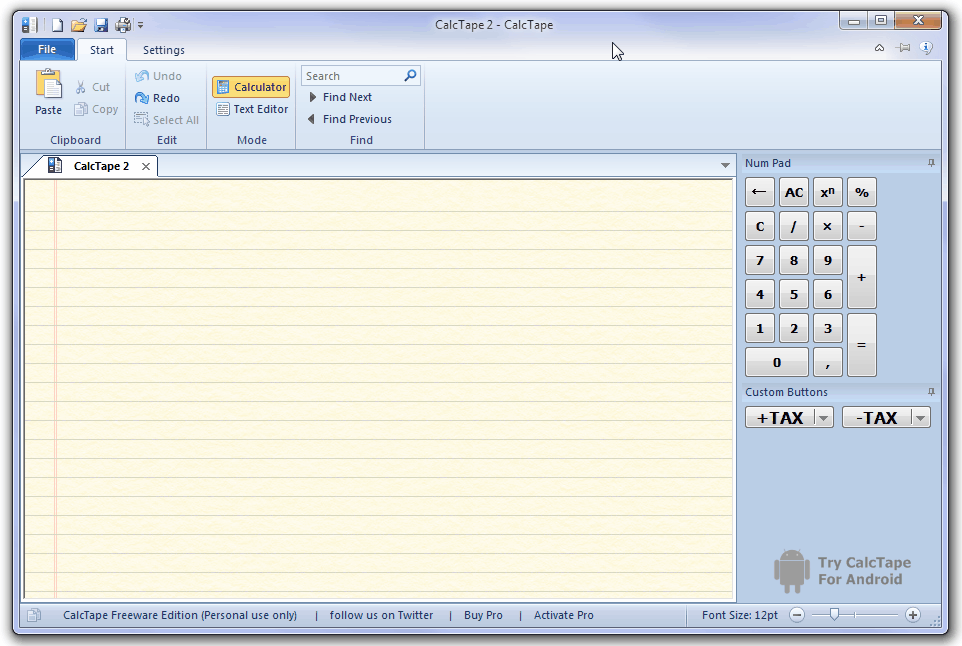
Task: Switch to Text Editor mode
Action: click(x=252, y=109)
